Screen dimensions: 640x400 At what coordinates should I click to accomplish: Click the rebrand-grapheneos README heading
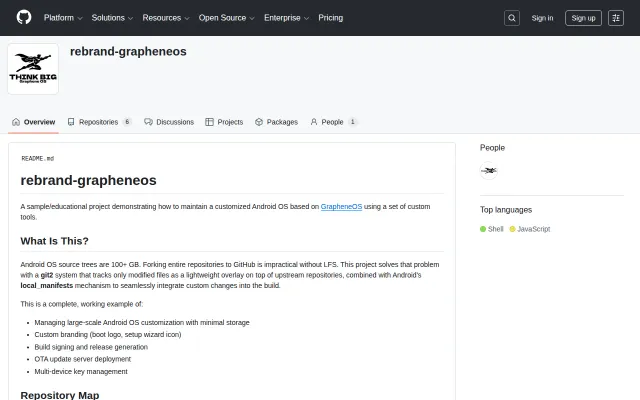(89, 180)
